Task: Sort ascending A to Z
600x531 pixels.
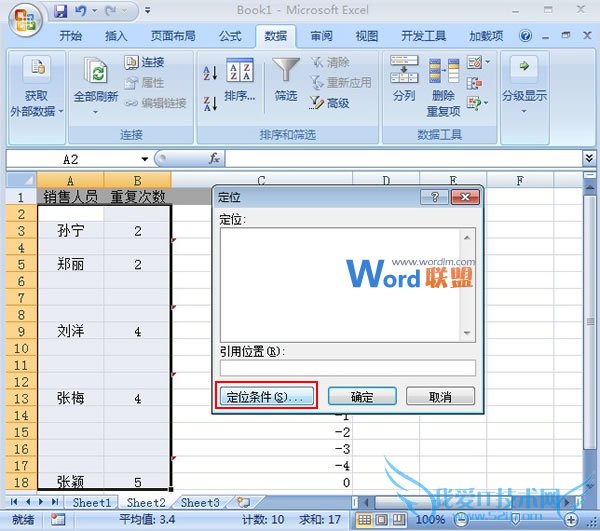Action: pos(210,73)
